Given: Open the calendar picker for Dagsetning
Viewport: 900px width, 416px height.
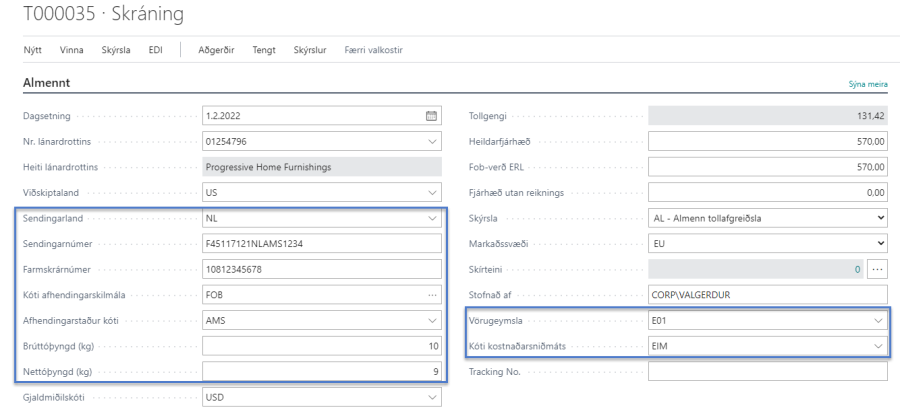Looking at the screenshot, I should pyautogui.click(x=432, y=114).
